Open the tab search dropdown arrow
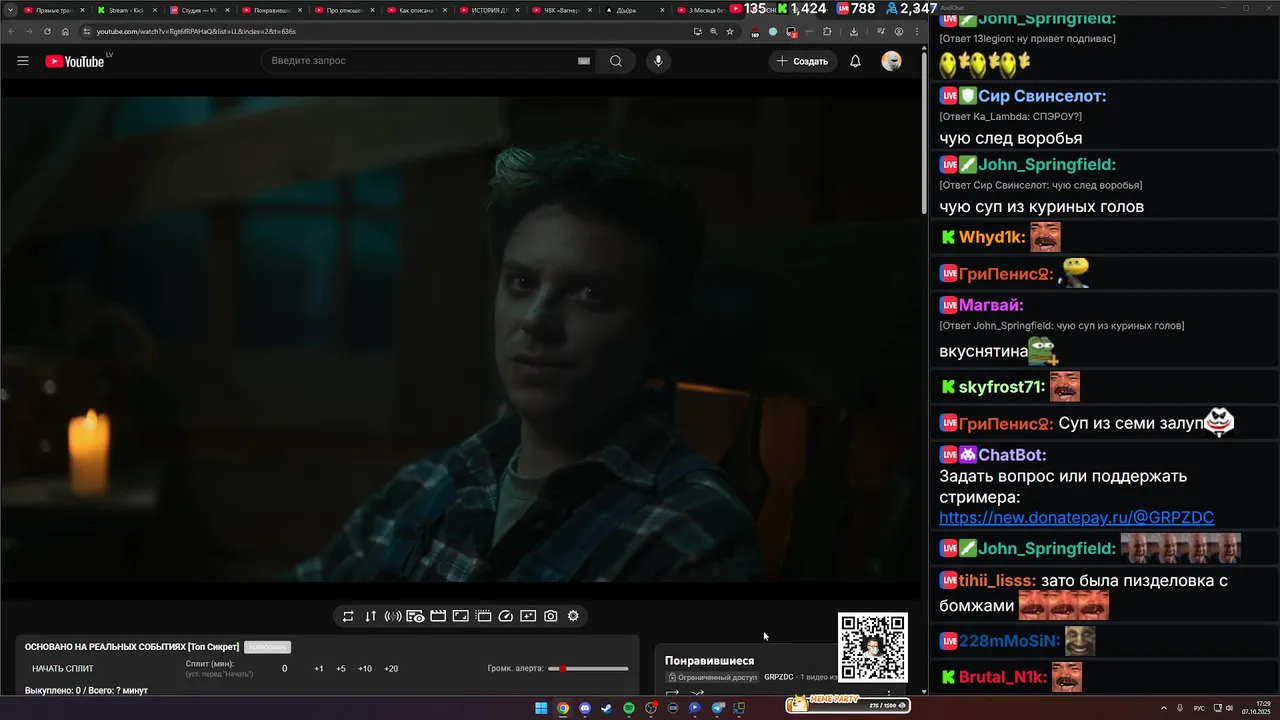This screenshot has height=720, width=1280. pyautogui.click(x=10, y=10)
